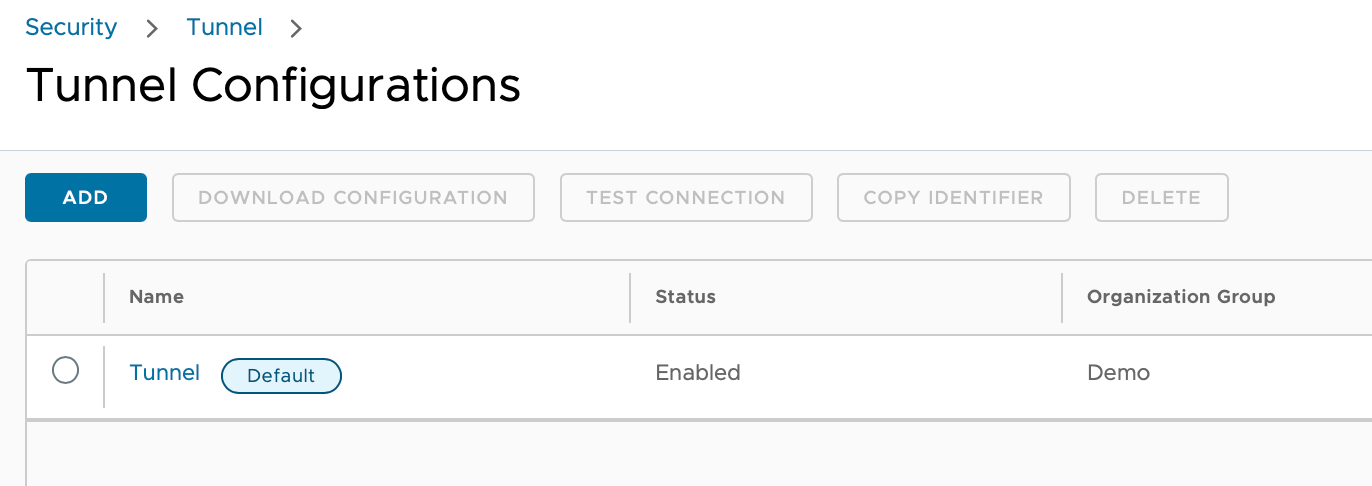Viewport: 1372px width, 486px height.
Task: Click the Enabled status cell
Action: point(698,373)
